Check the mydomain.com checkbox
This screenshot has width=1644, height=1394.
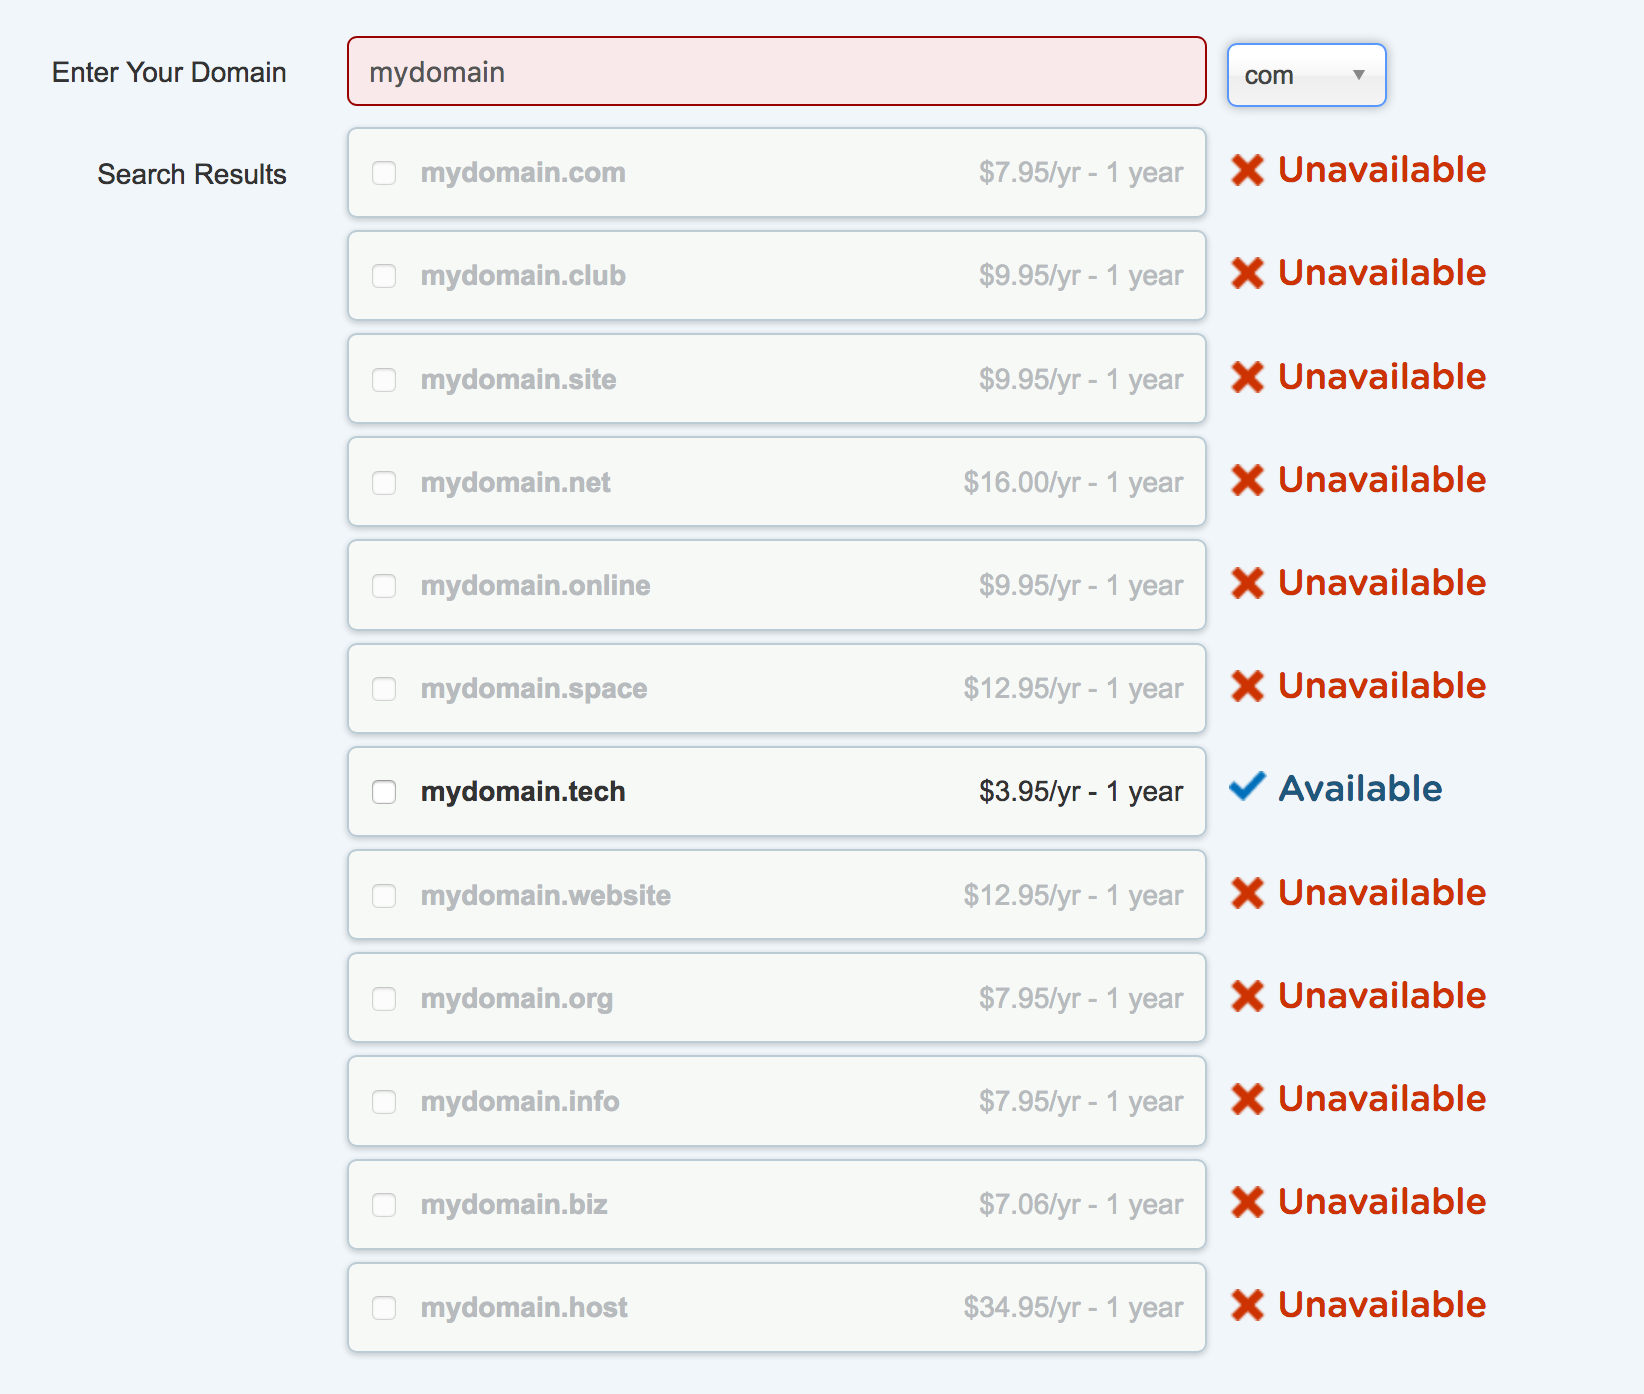[384, 173]
